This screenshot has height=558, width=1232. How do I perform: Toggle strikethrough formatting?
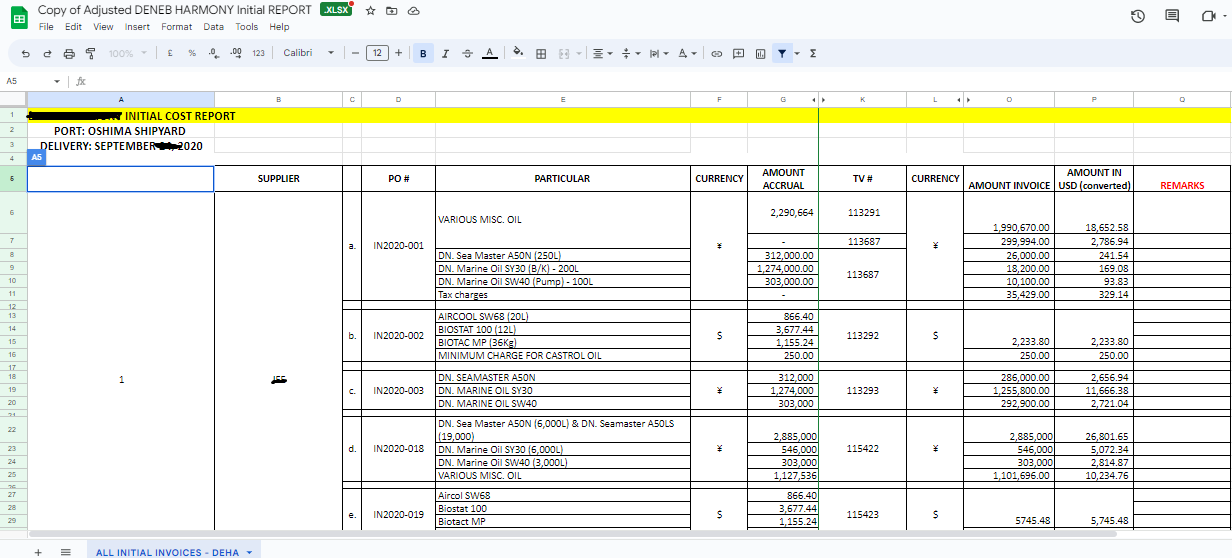coord(467,53)
